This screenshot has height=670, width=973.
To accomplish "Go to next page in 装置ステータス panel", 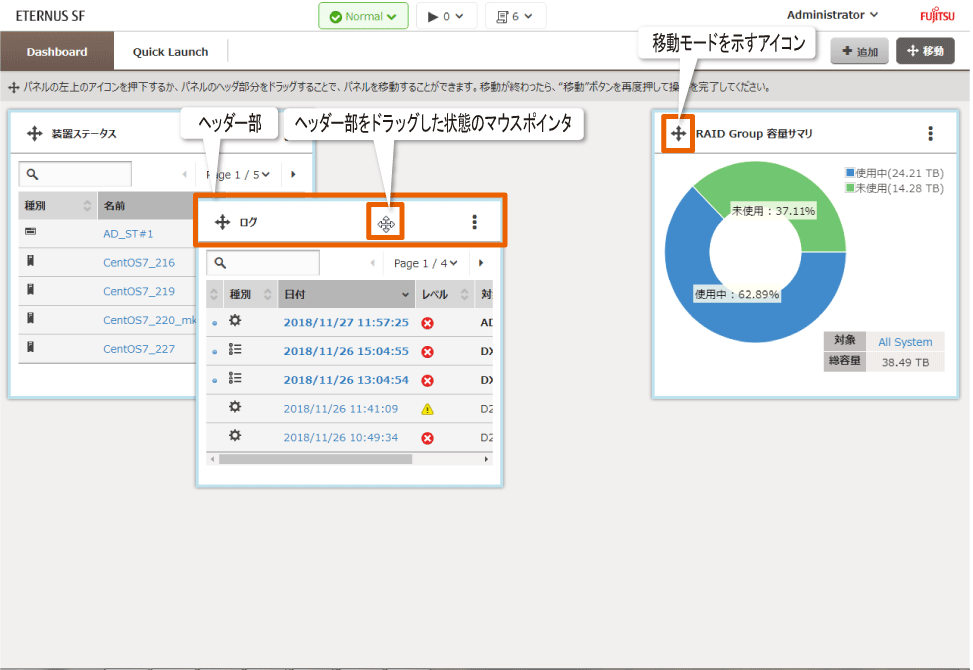I will click(294, 174).
